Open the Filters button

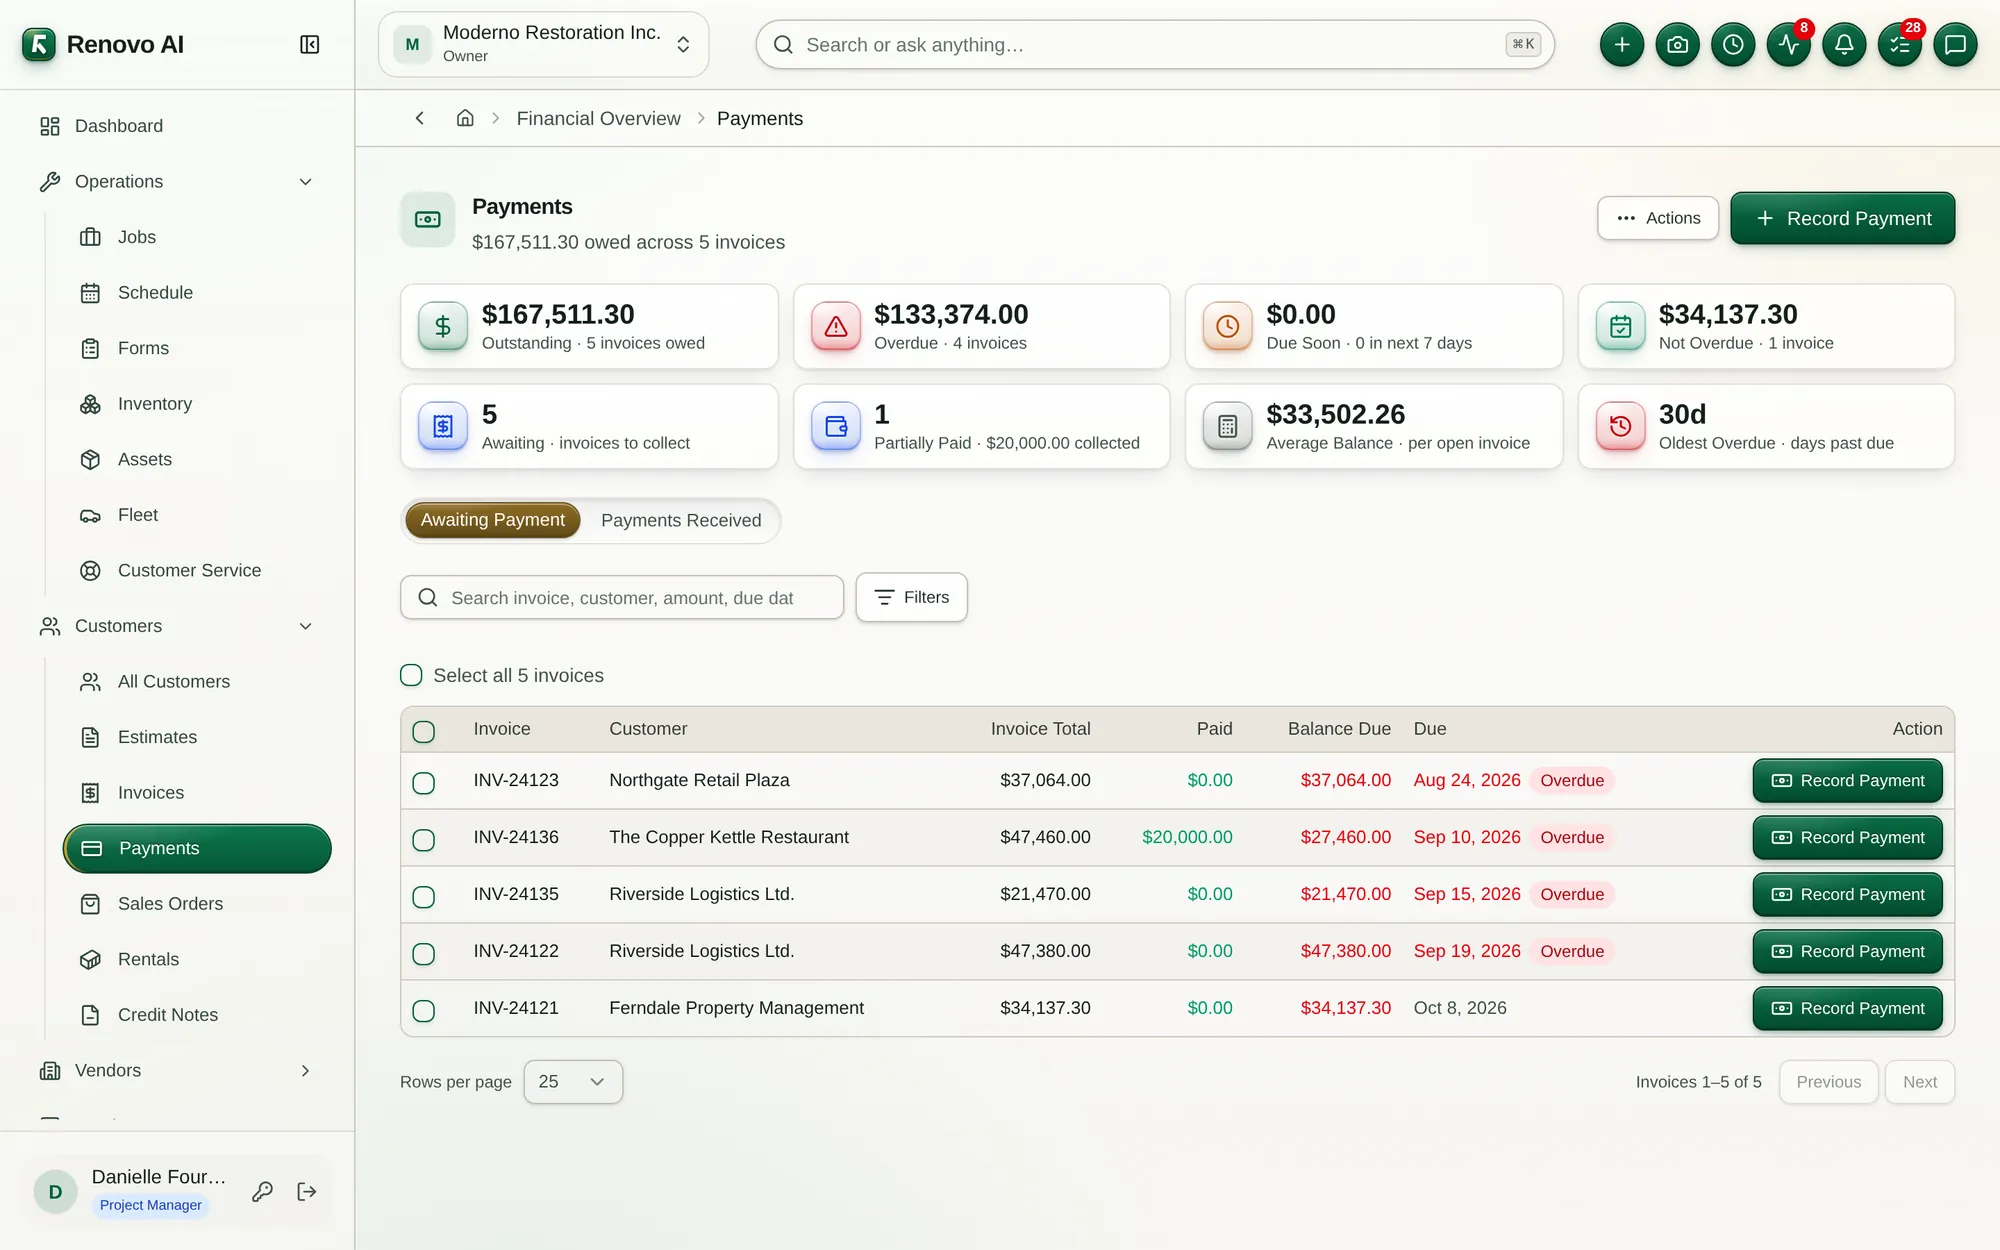click(911, 597)
